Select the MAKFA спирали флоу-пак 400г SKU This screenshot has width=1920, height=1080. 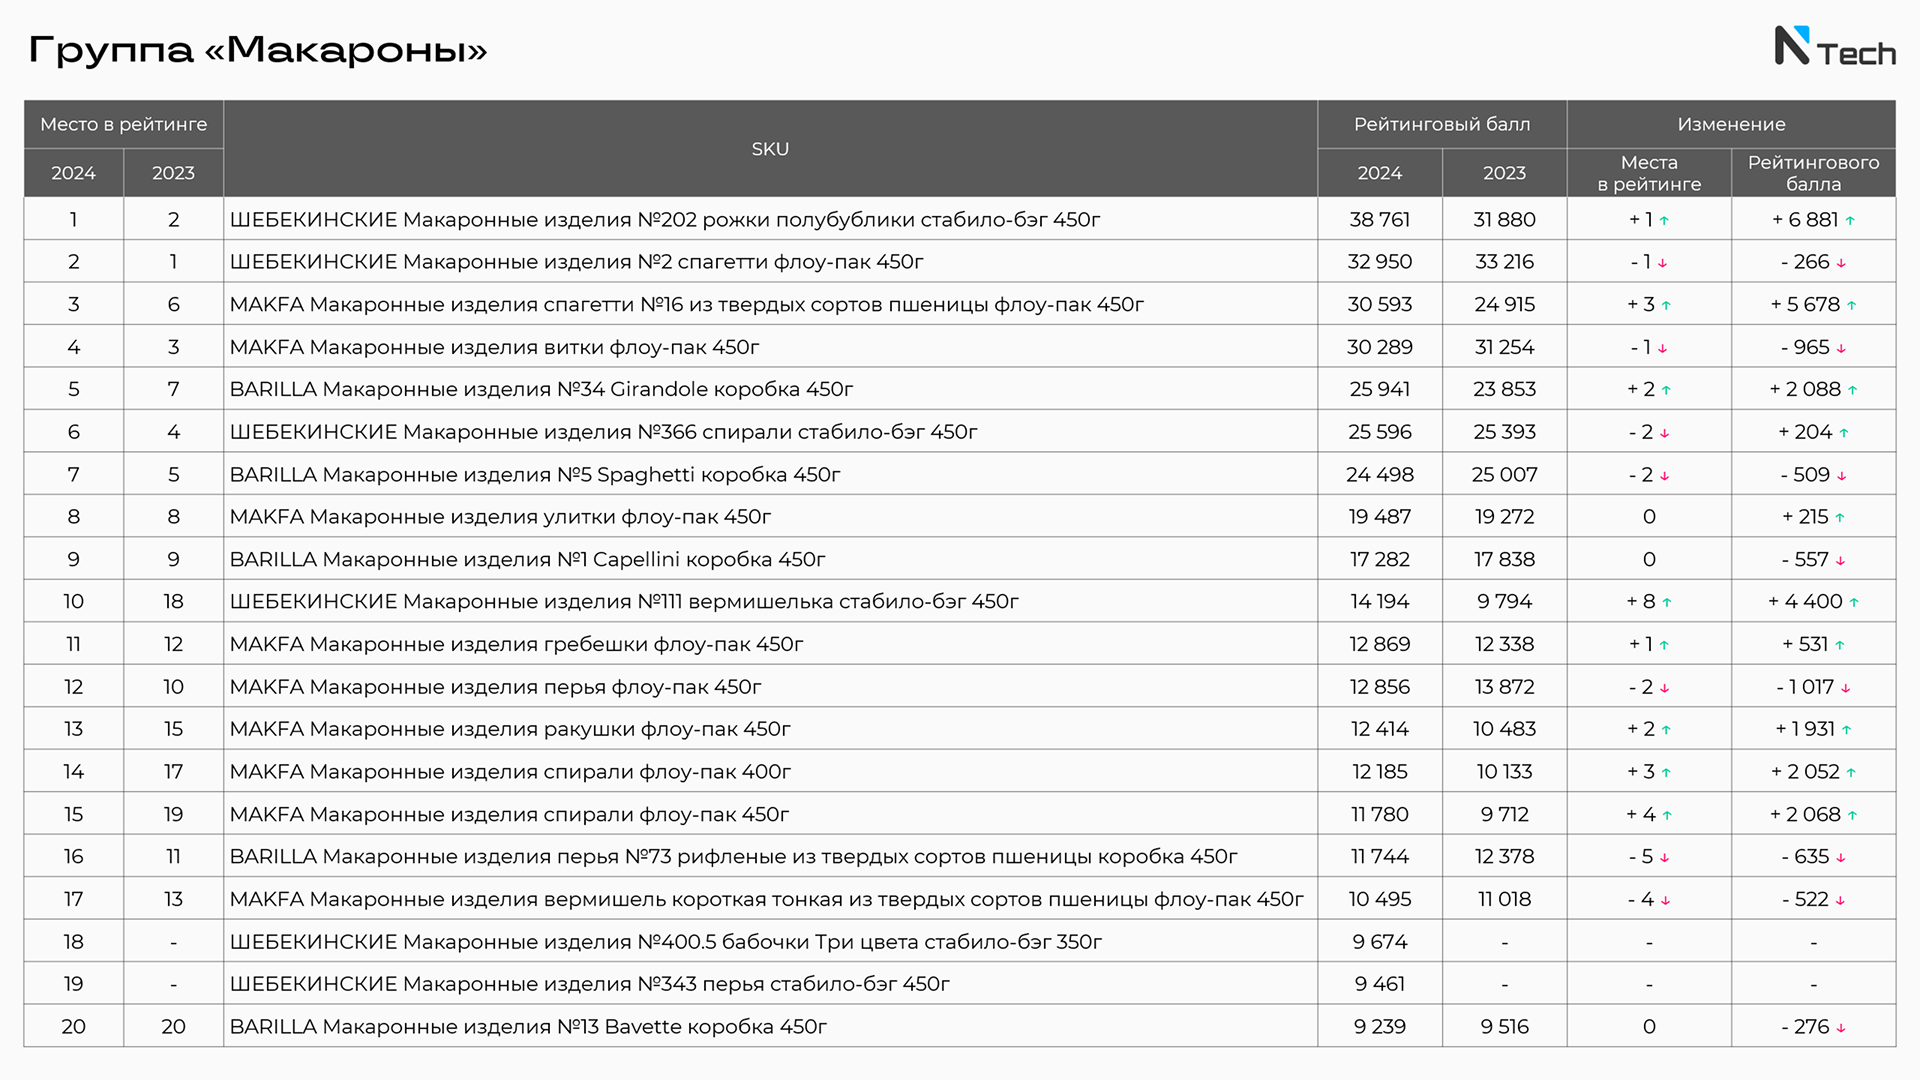[510, 772]
